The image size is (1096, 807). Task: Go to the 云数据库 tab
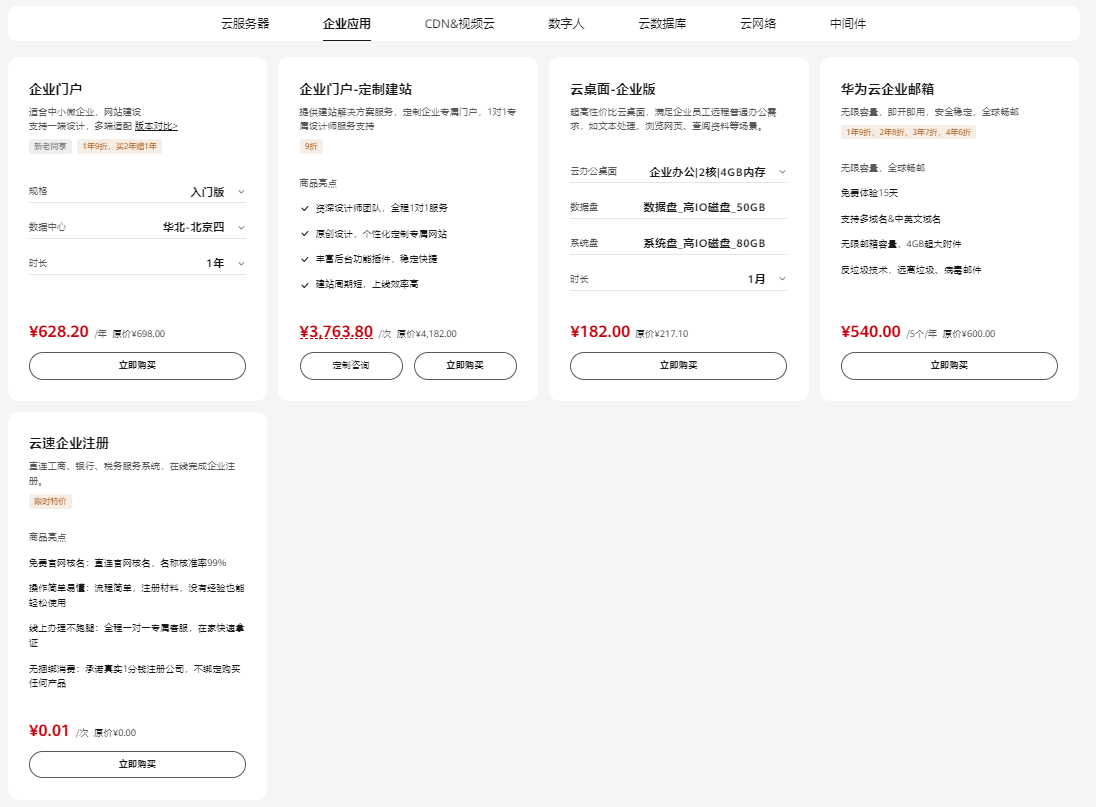click(x=662, y=23)
